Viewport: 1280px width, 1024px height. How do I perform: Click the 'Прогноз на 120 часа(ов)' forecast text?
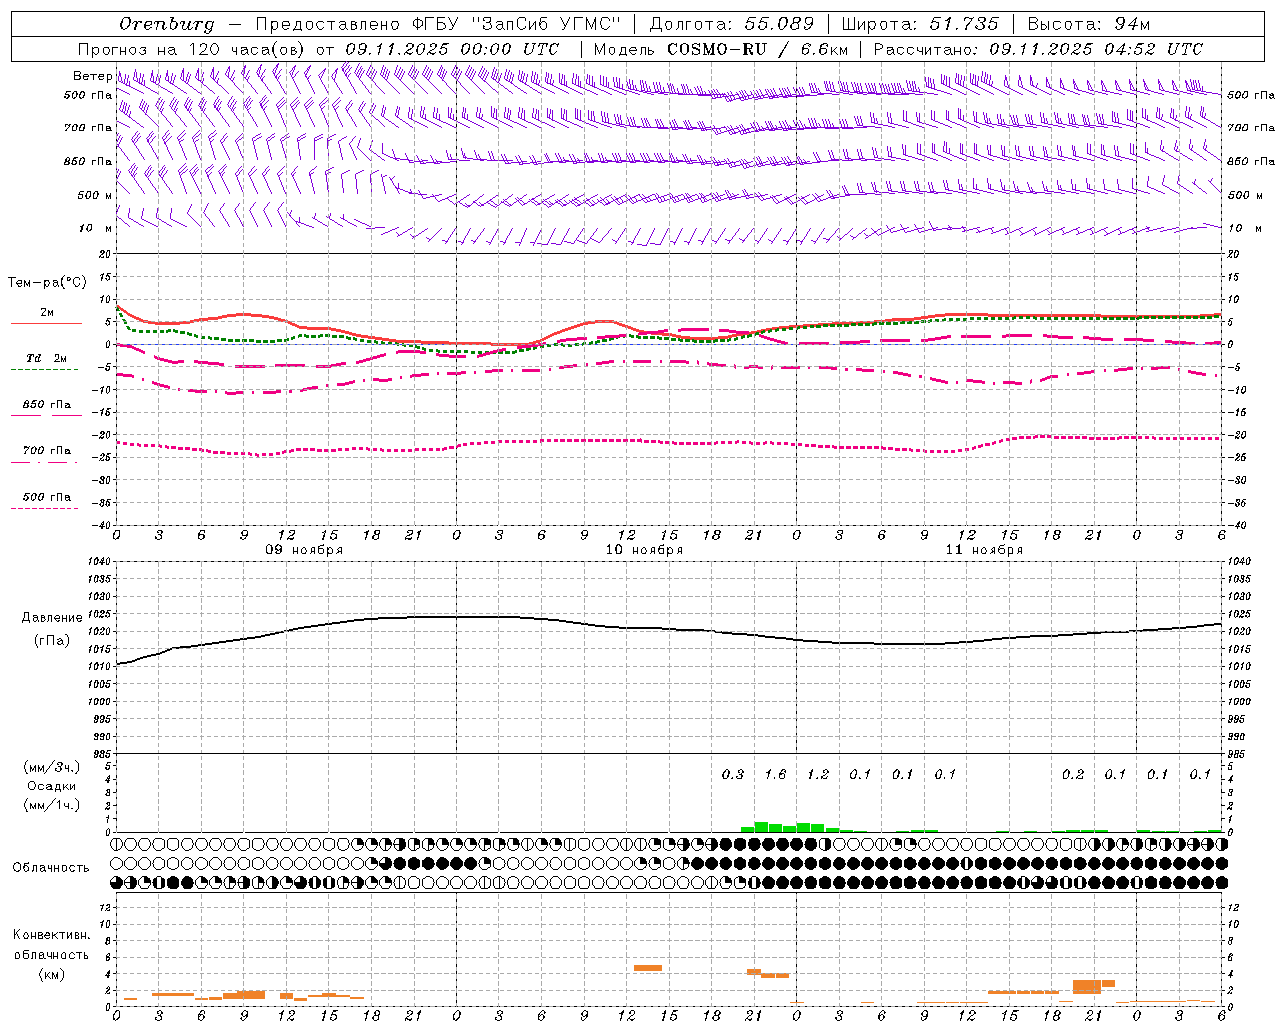click(x=192, y=49)
